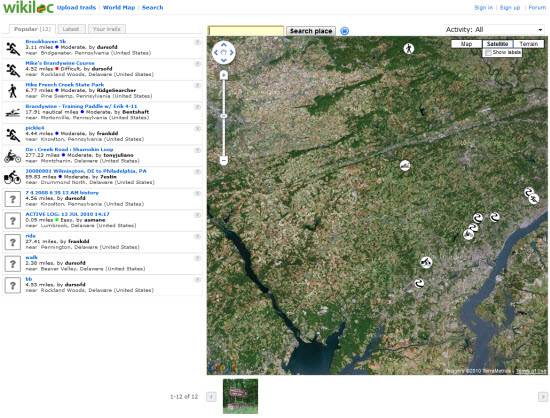550x418 pixels.
Task: Click the place search input field
Action: [x=246, y=31]
